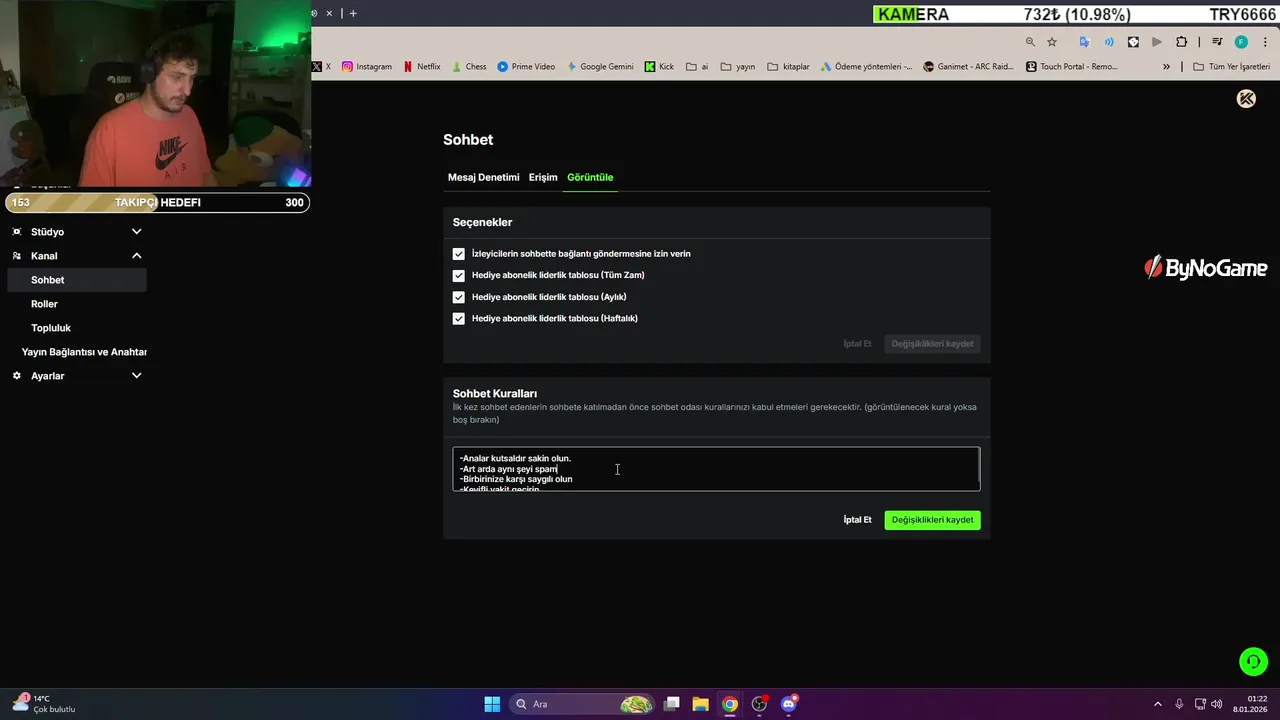
Task: Open the X bookmark
Action: pyautogui.click(x=321, y=67)
